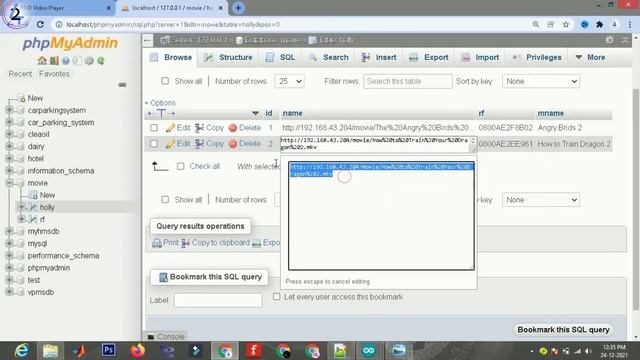The image size is (640, 360).
Task: Switch to the Structure tab
Action: (229, 58)
